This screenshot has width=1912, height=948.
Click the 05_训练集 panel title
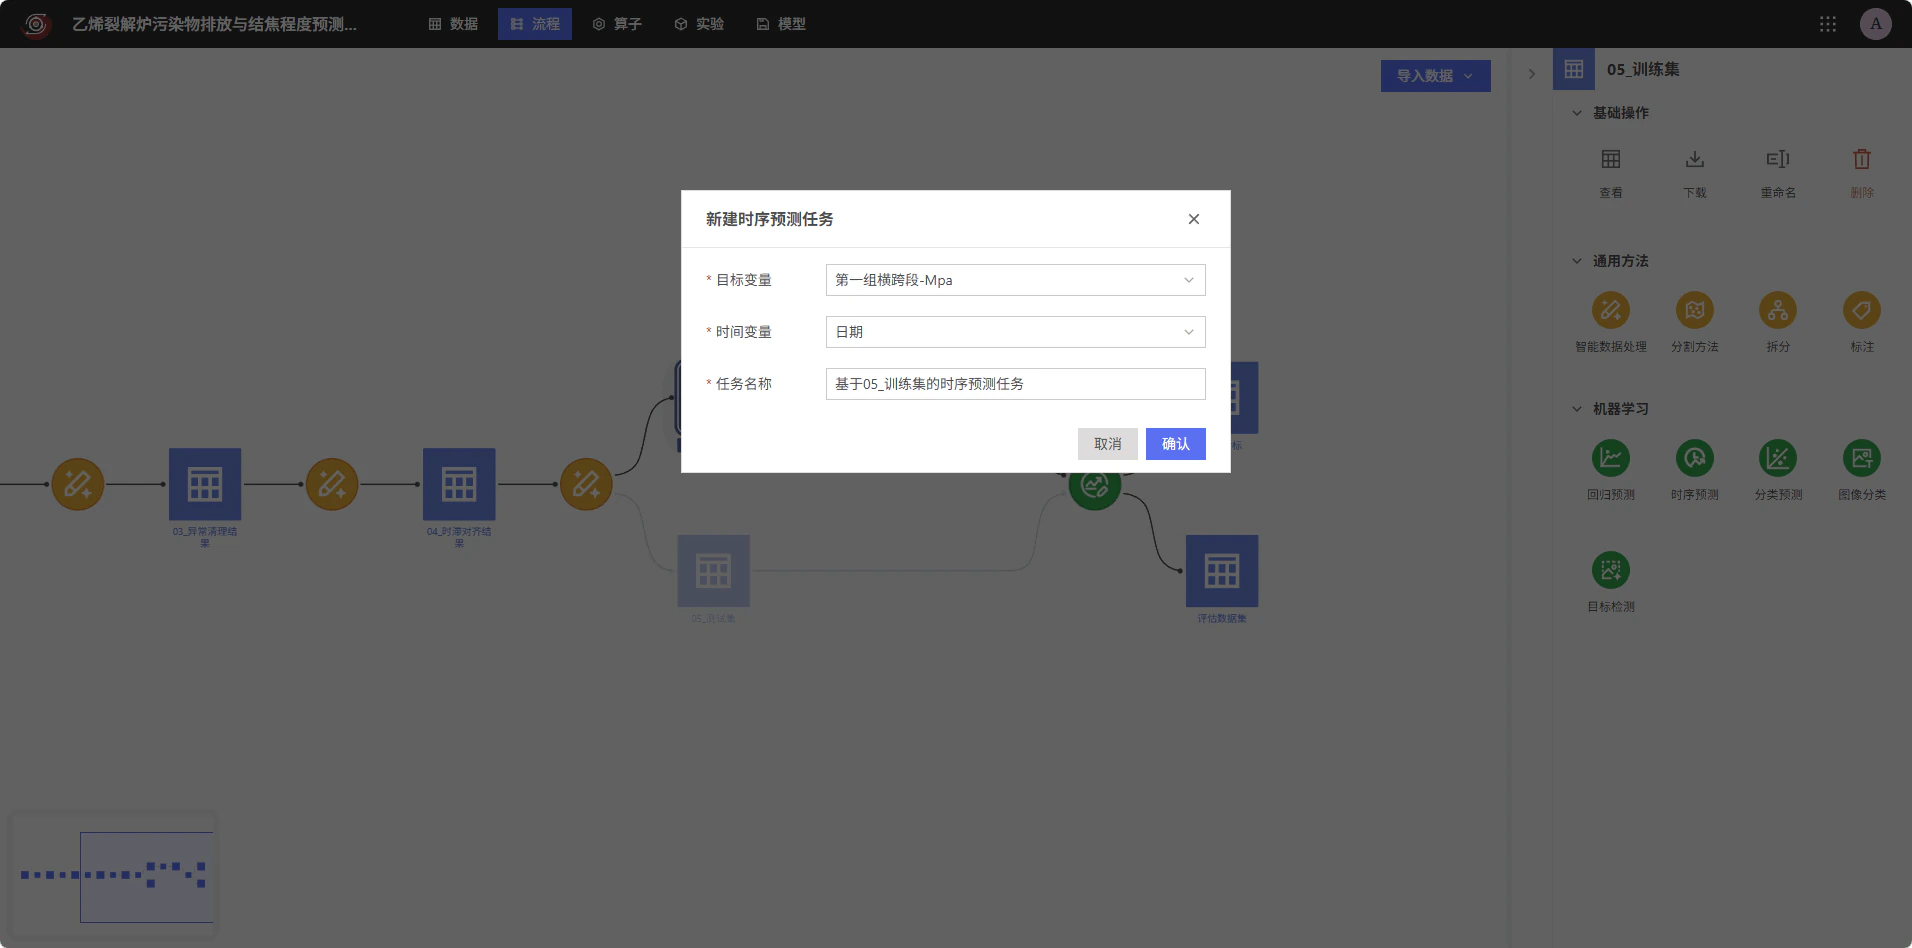tap(1643, 69)
